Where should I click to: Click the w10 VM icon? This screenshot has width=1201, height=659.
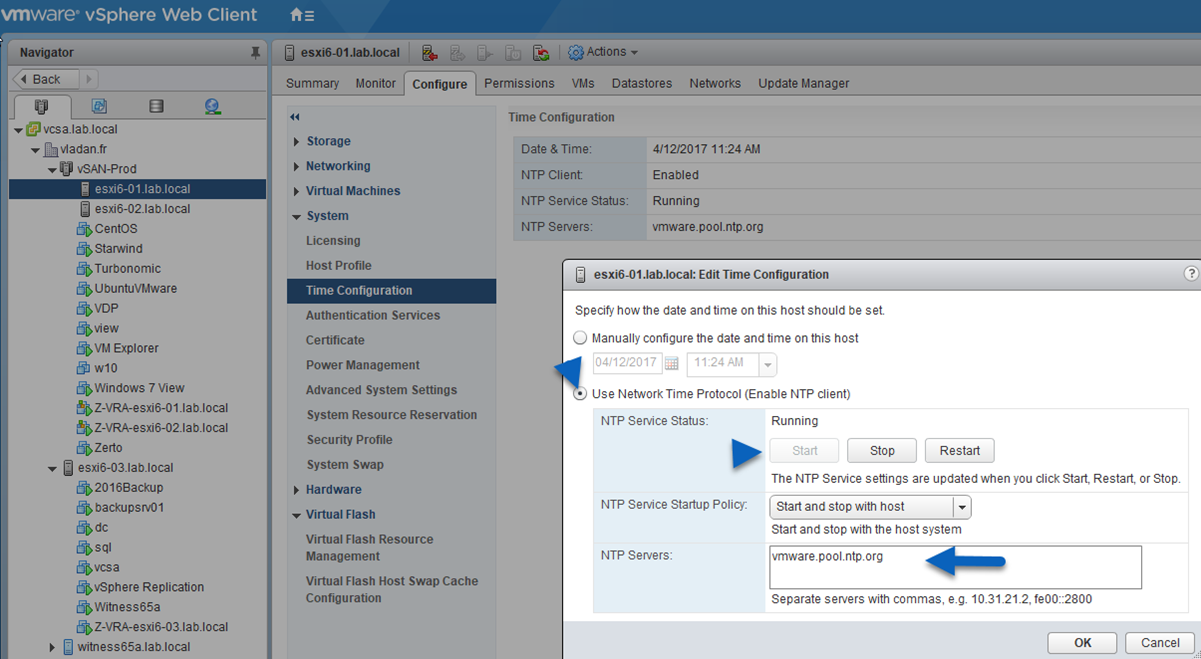[84, 368]
